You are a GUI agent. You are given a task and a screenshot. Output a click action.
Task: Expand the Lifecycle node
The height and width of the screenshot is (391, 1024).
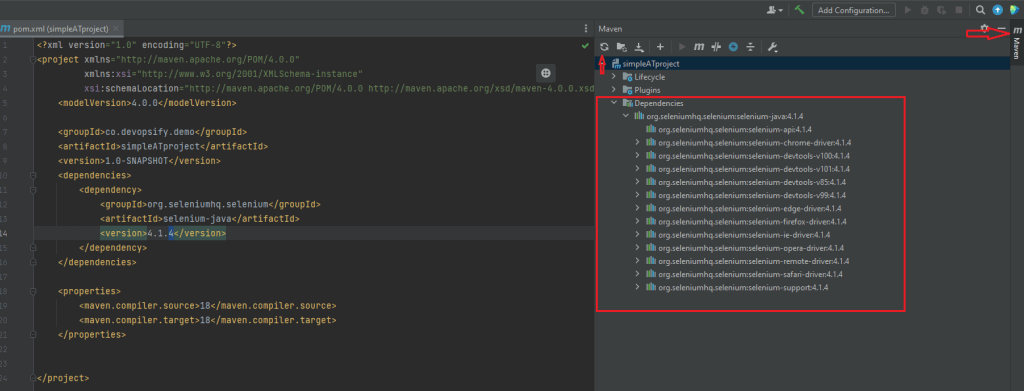(x=613, y=76)
